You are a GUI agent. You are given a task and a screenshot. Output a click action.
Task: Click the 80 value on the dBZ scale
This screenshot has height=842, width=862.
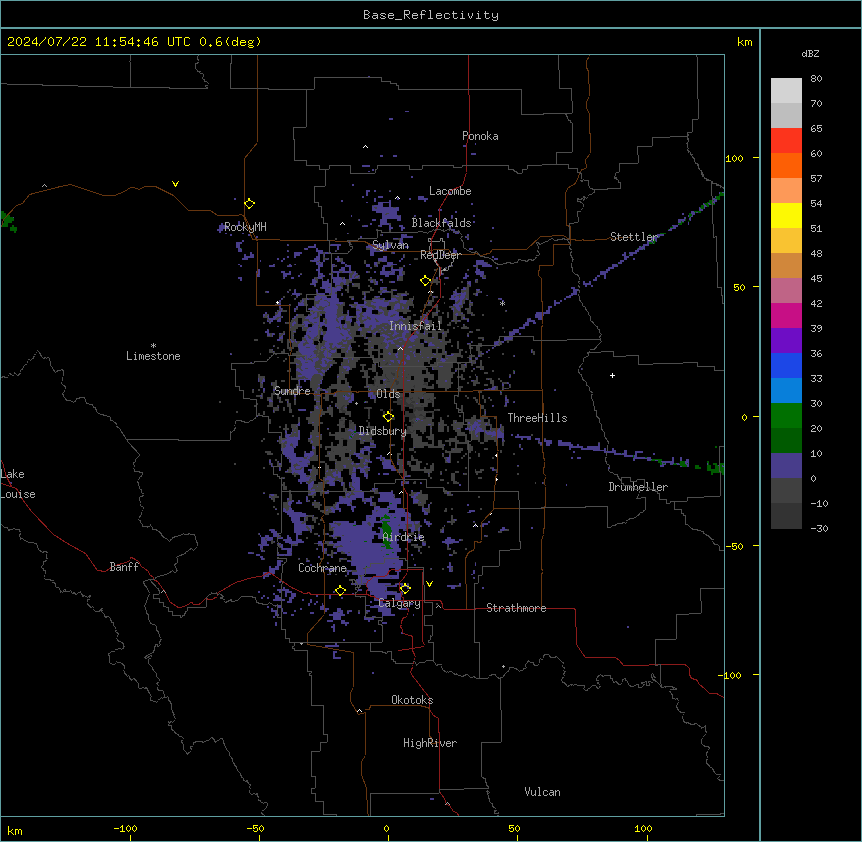click(x=816, y=79)
